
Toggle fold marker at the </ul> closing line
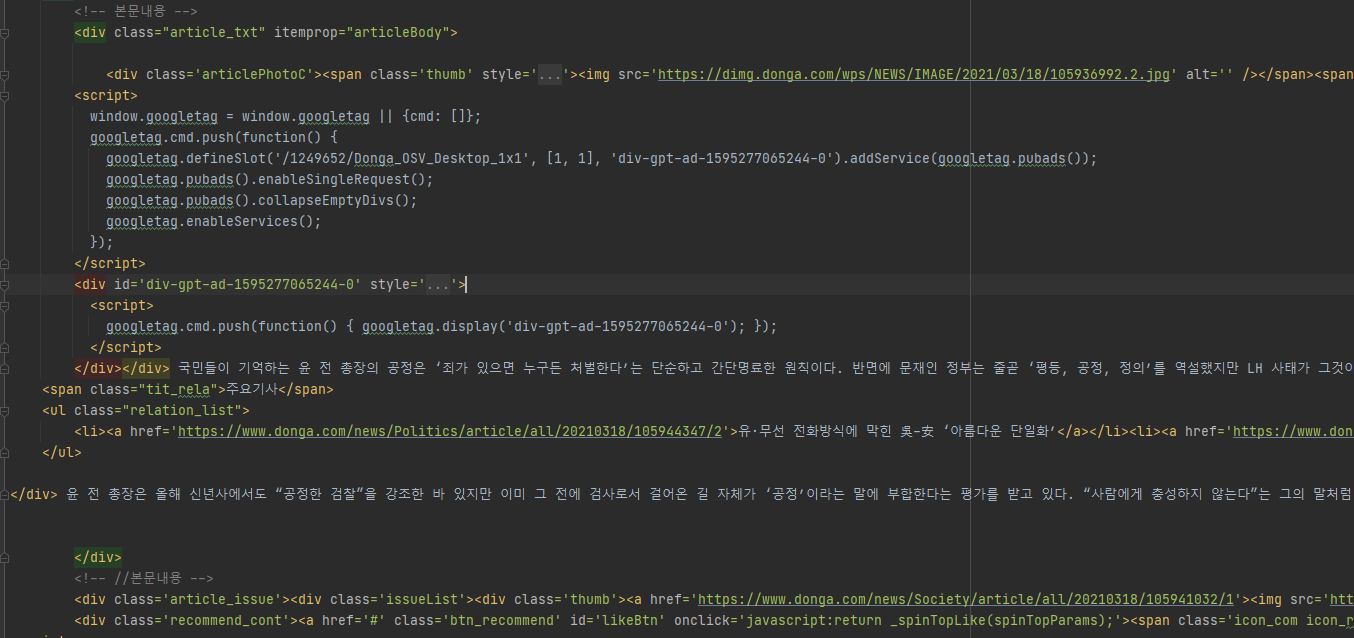5,452
